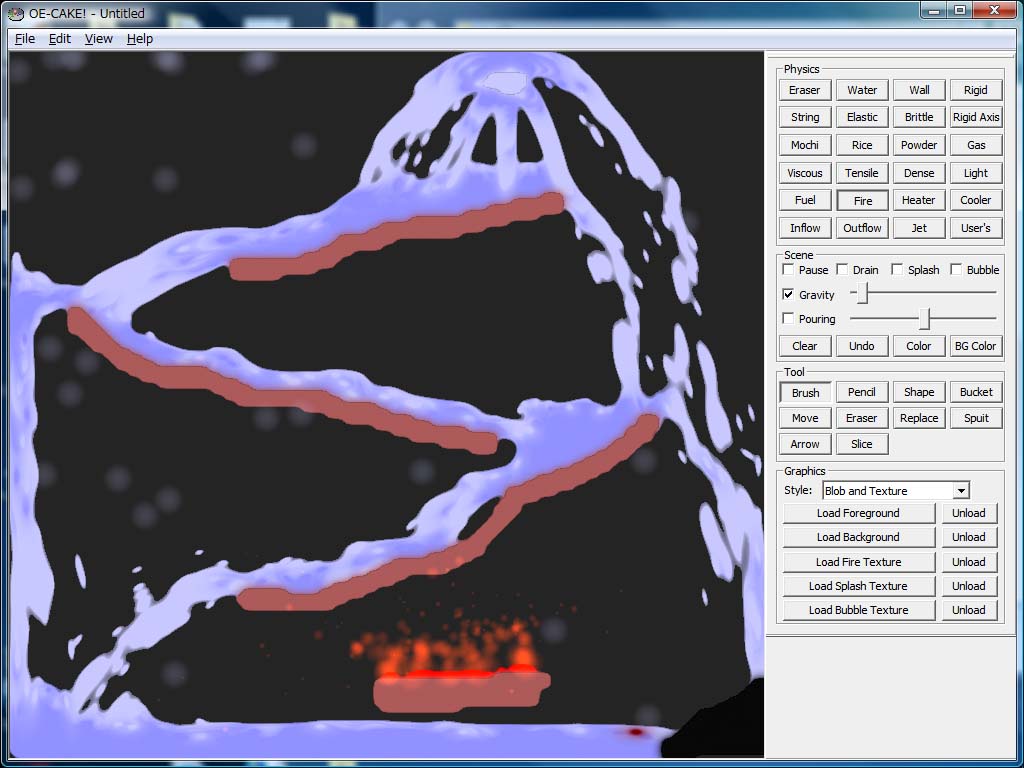
Task: Click Load Background button
Action: 858,537
